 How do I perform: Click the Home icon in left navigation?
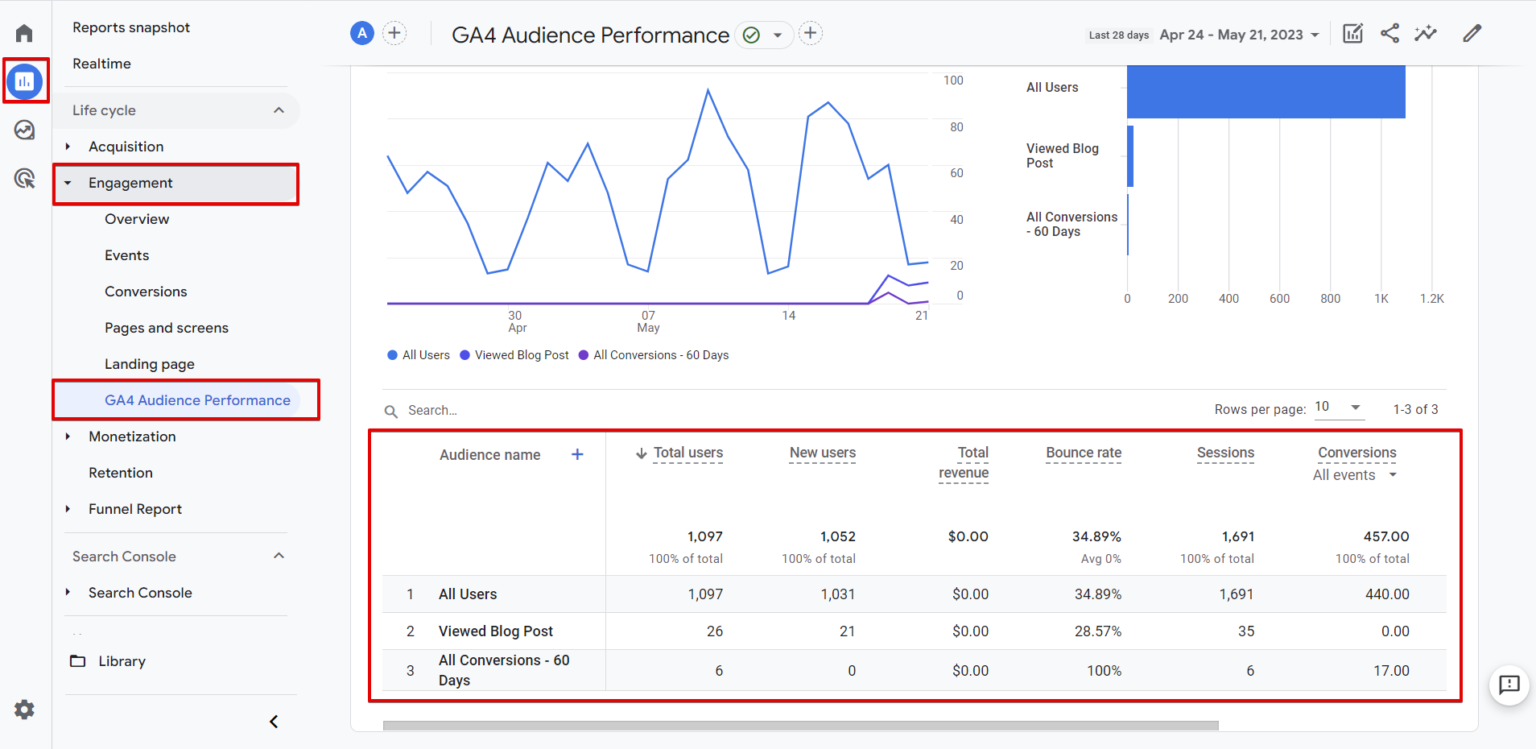(x=24, y=33)
